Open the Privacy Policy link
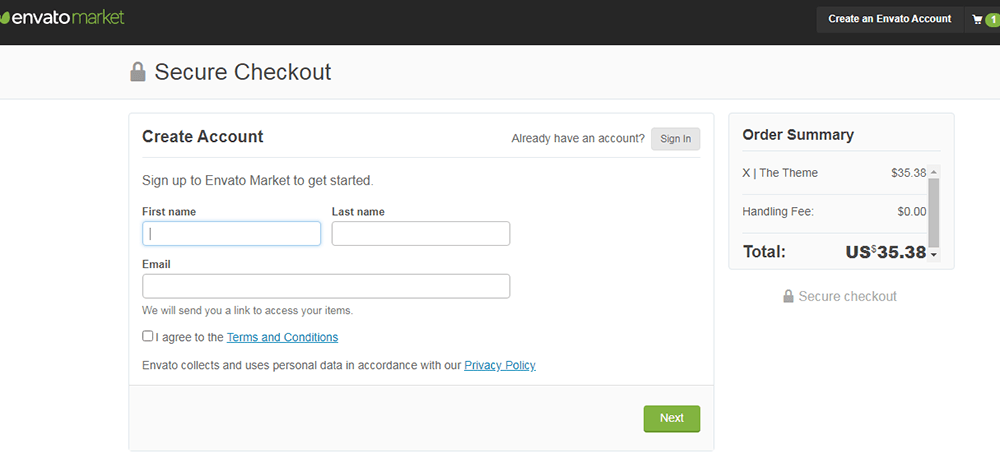The image size is (1000, 458). tap(500, 366)
